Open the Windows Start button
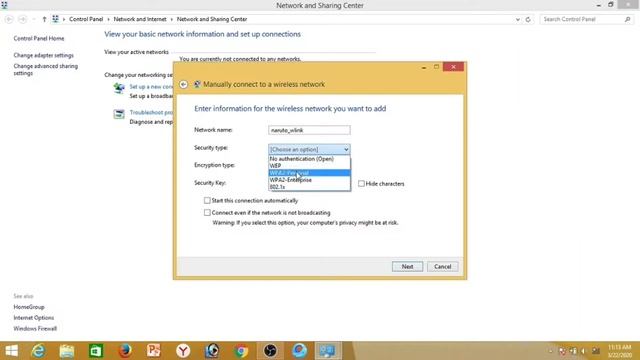This screenshot has height=360, width=640. pyautogui.click(x=11, y=351)
